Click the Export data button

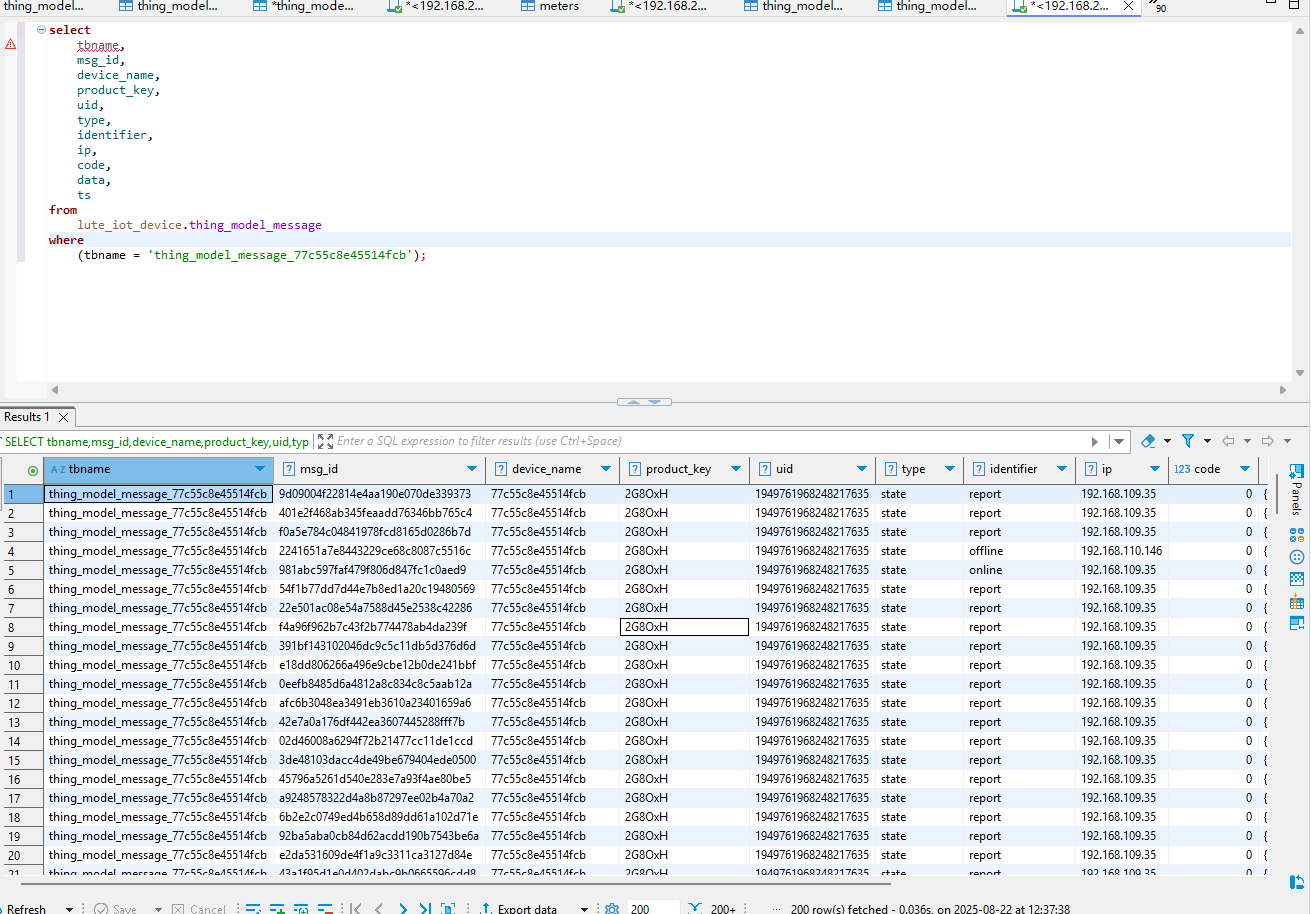click(x=526, y=909)
